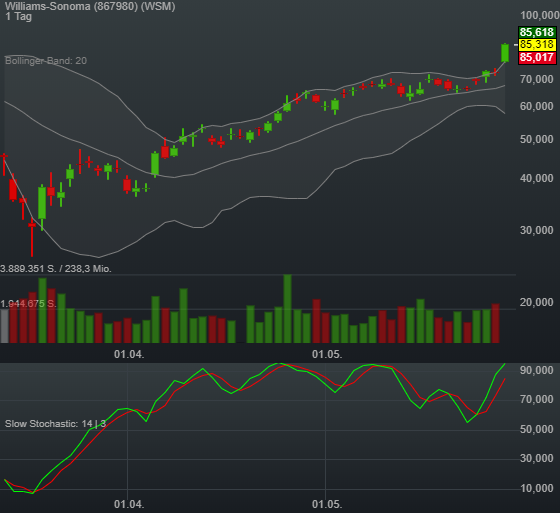The width and height of the screenshot is (560, 513).
Task: Click the 70,000 stochastic axis label
Action: point(537,399)
